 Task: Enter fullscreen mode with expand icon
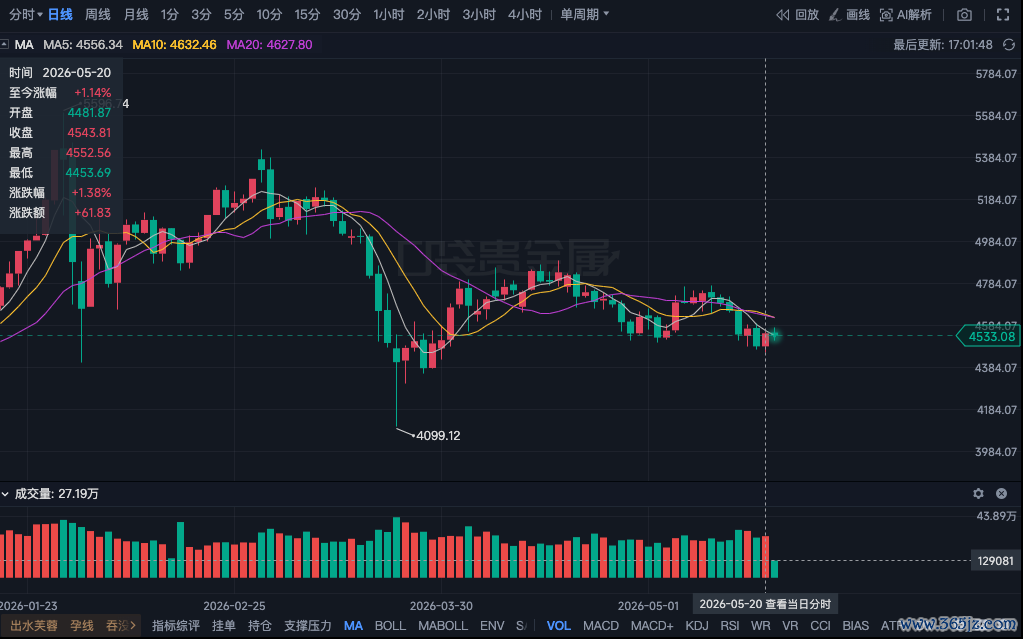coord(1003,14)
